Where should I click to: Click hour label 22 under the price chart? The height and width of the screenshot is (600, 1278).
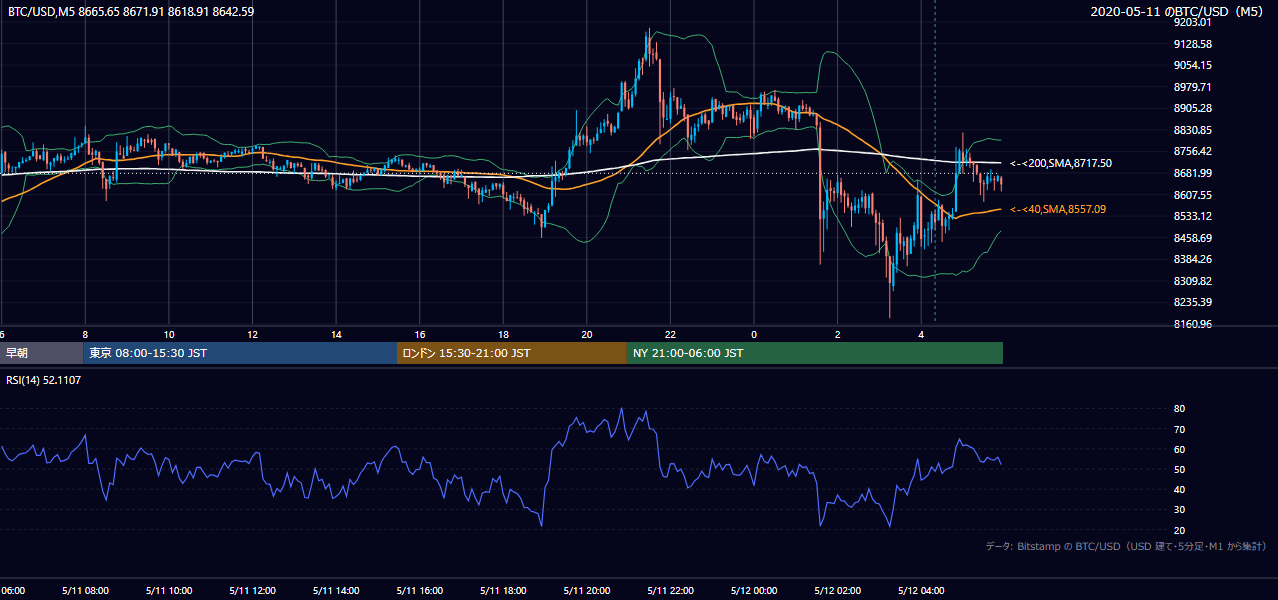click(671, 334)
